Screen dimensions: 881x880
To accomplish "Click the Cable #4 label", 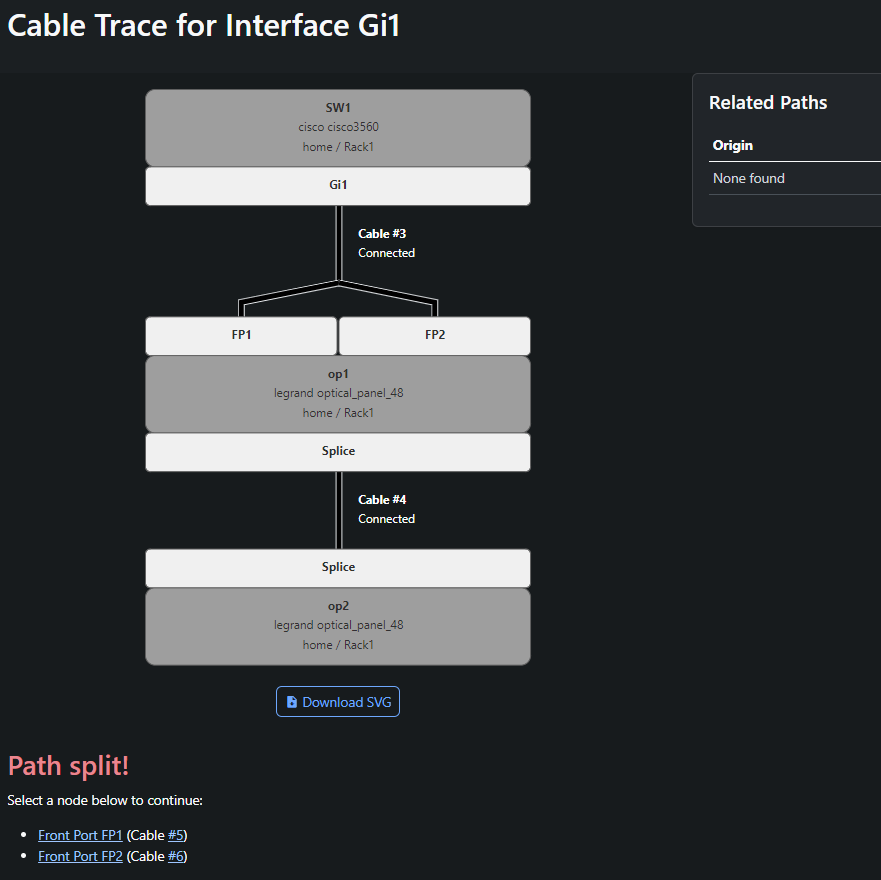I will tap(382, 500).
